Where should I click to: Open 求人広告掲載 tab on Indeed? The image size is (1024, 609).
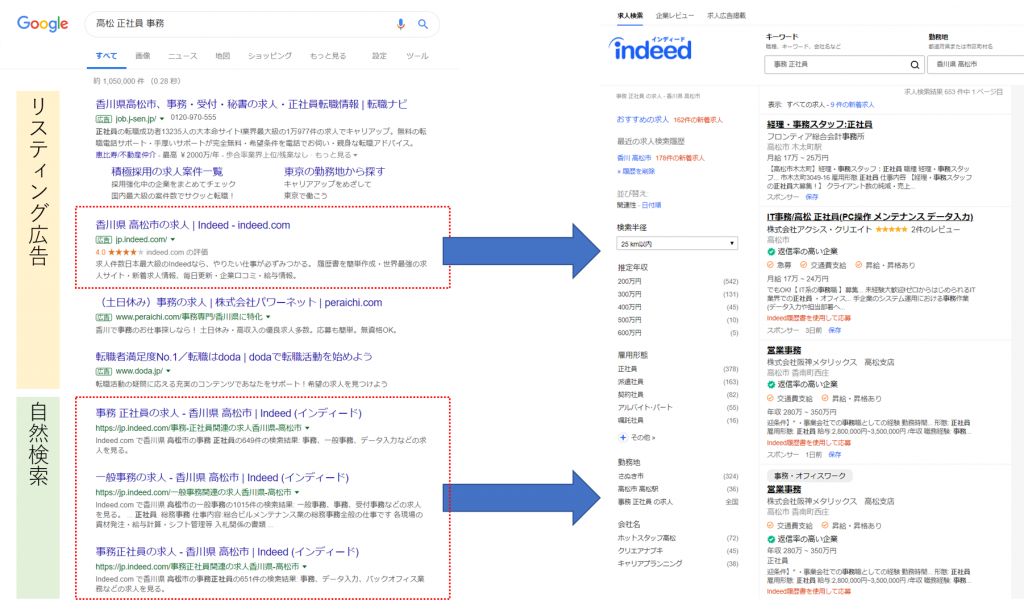[726, 16]
